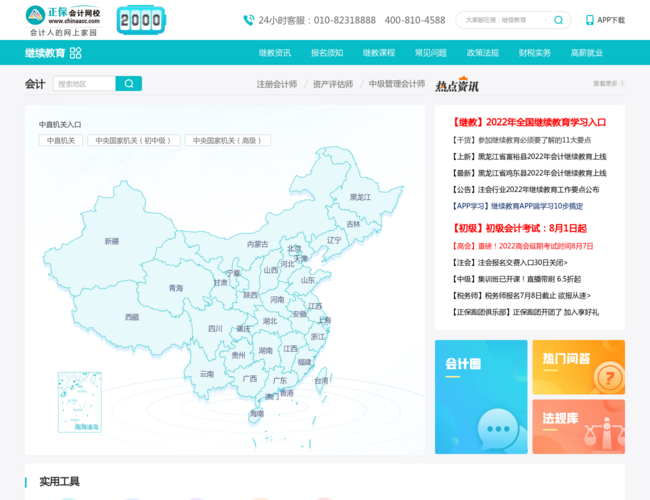Click 查看更多 next to 热点资讯
The width and height of the screenshot is (650, 500).
(x=604, y=84)
